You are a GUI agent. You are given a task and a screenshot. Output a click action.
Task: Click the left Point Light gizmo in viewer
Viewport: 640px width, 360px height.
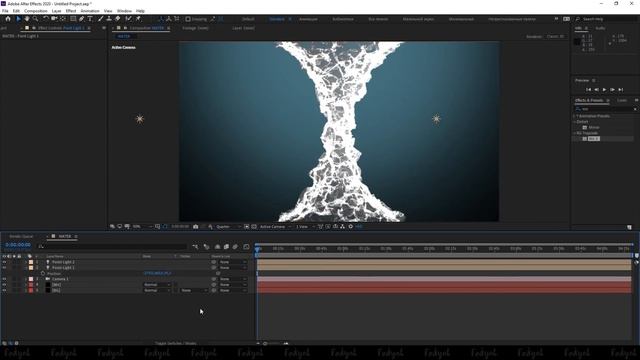(140, 119)
